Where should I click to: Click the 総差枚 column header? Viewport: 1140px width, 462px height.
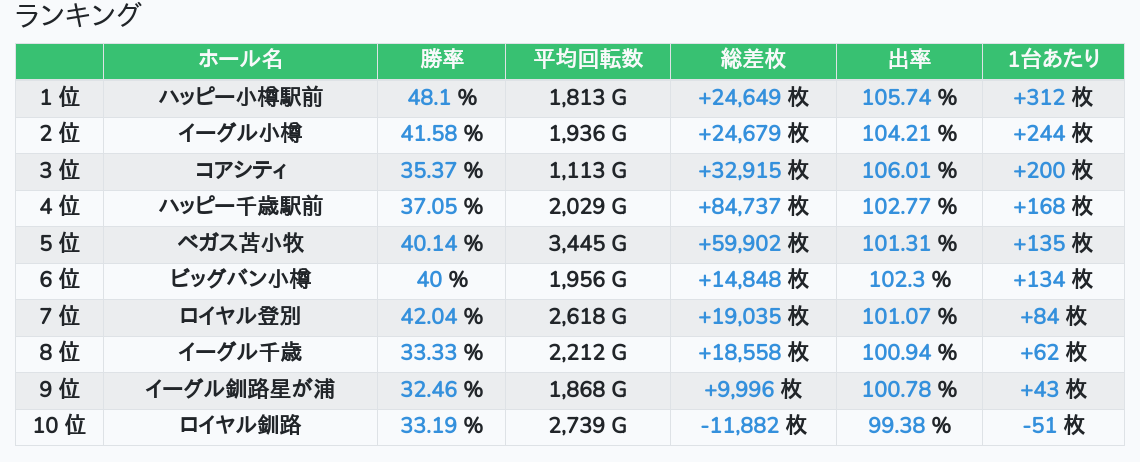[753, 60]
